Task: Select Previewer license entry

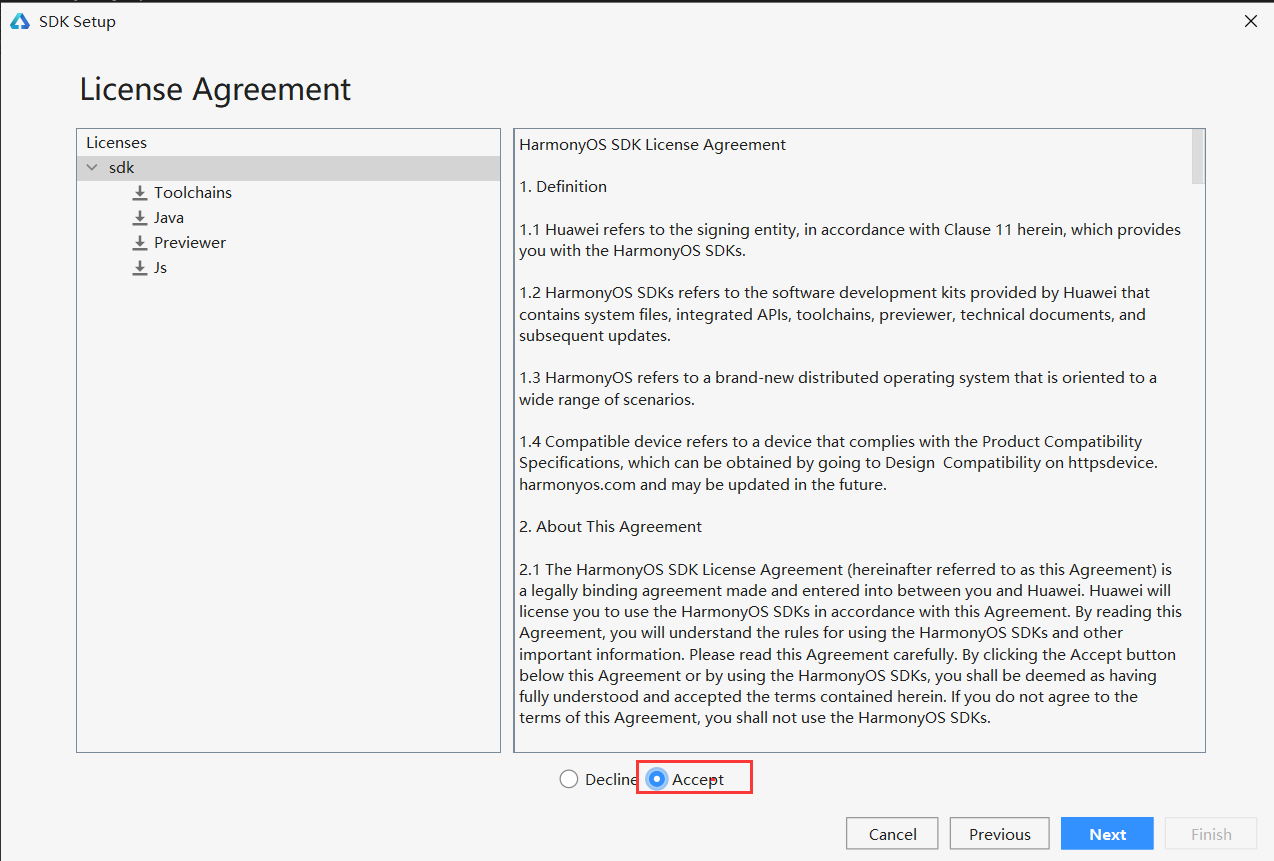Action: pos(190,242)
